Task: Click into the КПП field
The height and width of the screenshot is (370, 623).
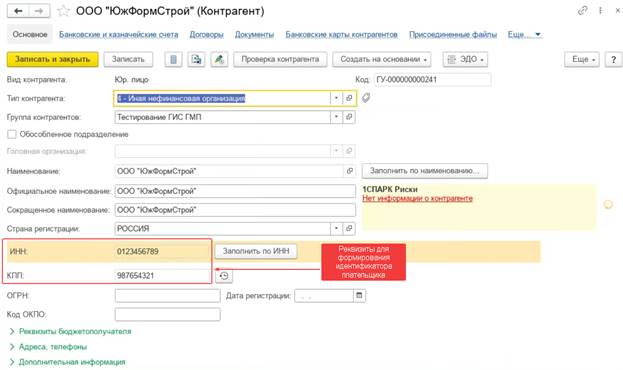Action: point(162,275)
